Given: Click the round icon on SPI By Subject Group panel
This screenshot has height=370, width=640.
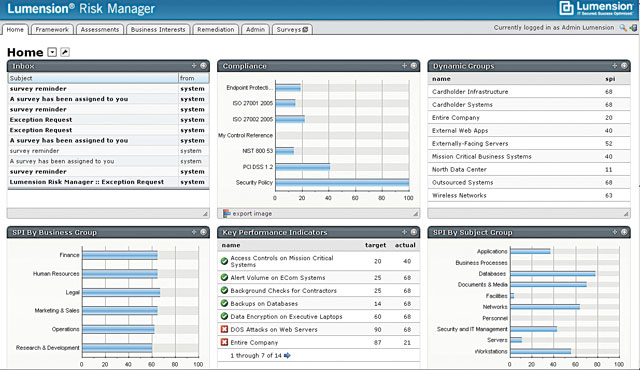Looking at the screenshot, I should tap(624, 232).
